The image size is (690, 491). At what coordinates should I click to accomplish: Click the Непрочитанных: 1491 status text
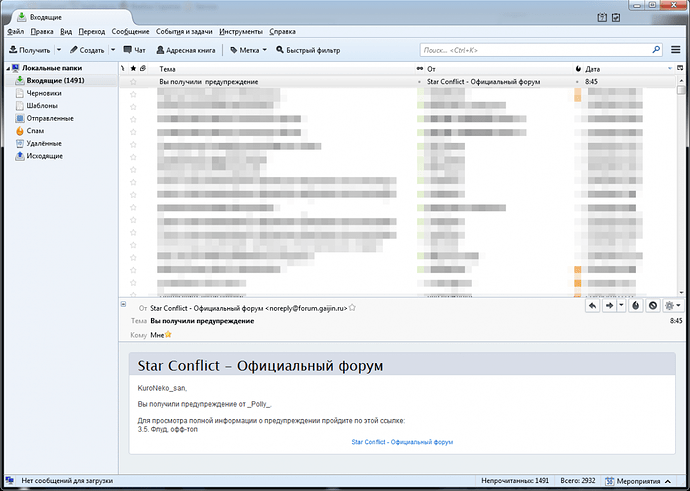pyautogui.click(x=515, y=481)
